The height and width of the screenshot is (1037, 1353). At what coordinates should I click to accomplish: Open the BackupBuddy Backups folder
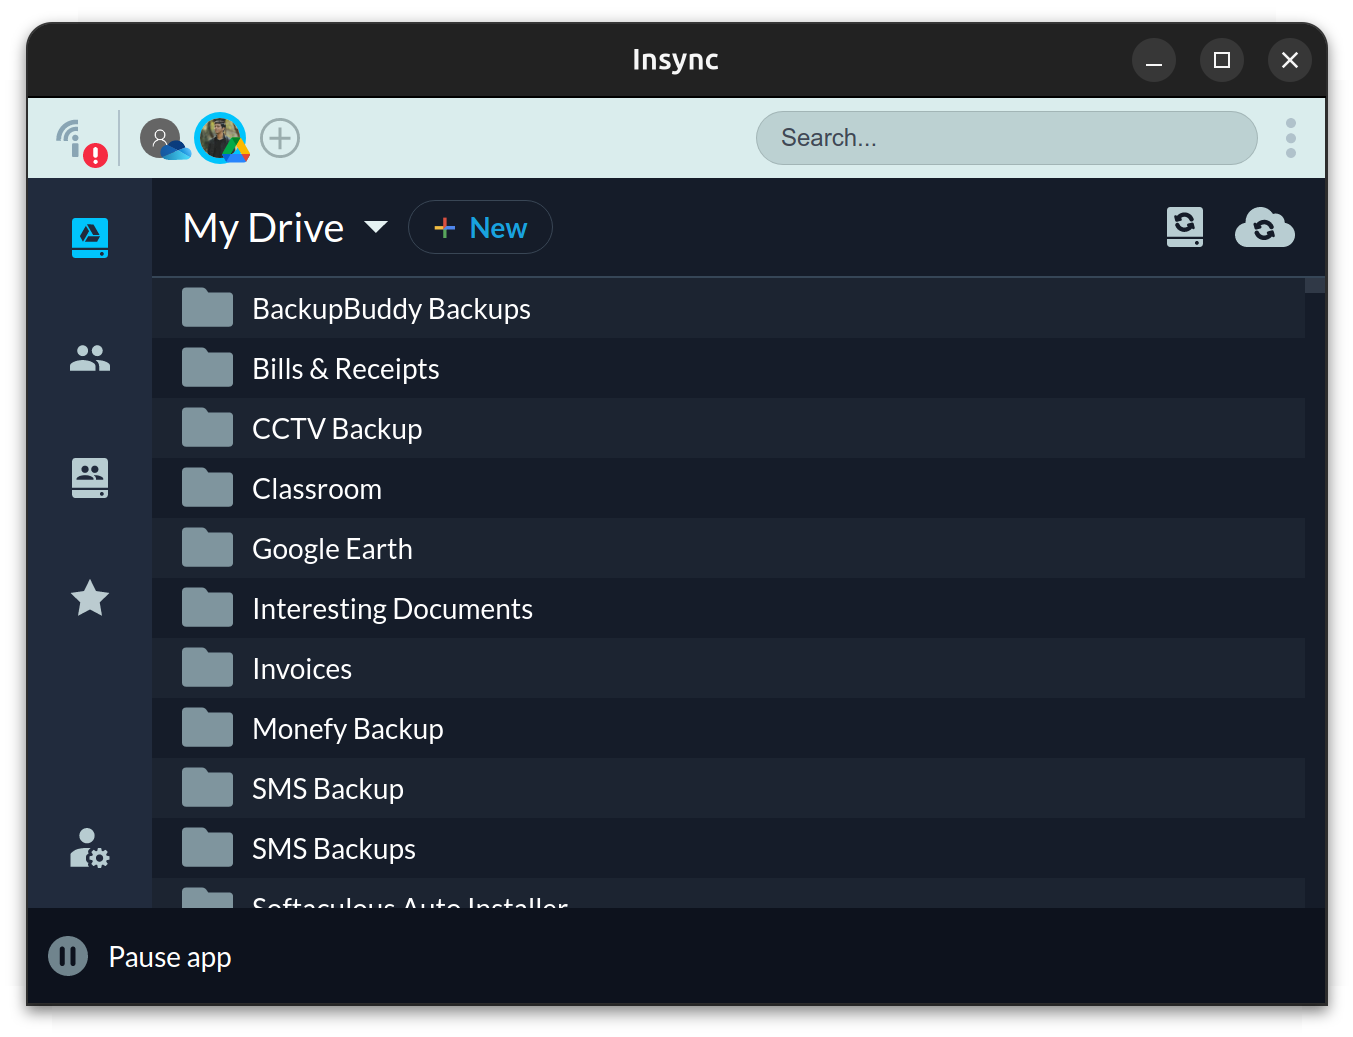[391, 309]
